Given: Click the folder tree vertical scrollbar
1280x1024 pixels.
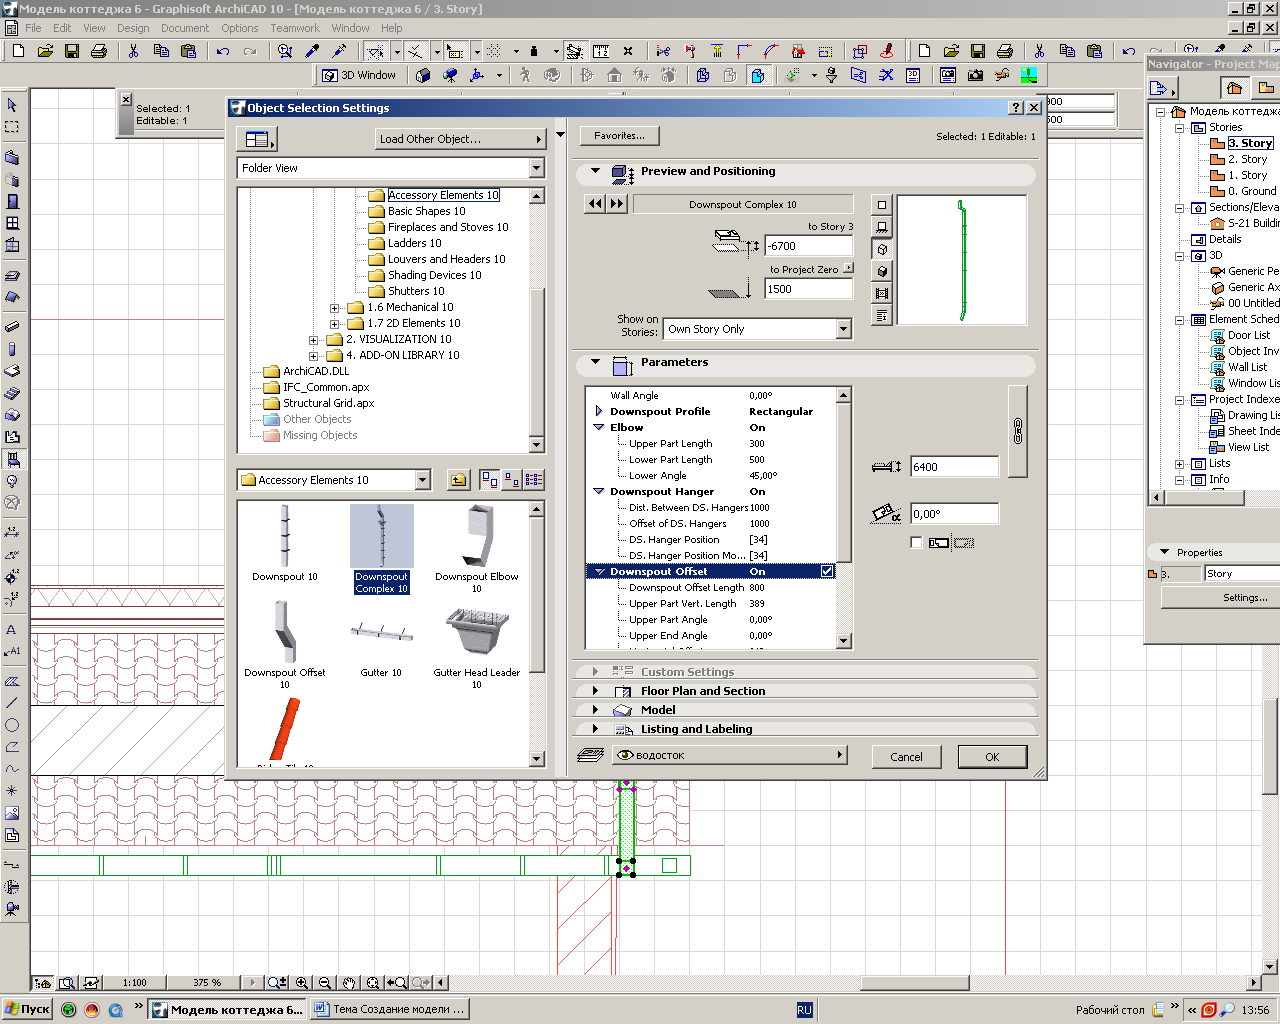Looking at the screenshot, I should click(537, 320).
